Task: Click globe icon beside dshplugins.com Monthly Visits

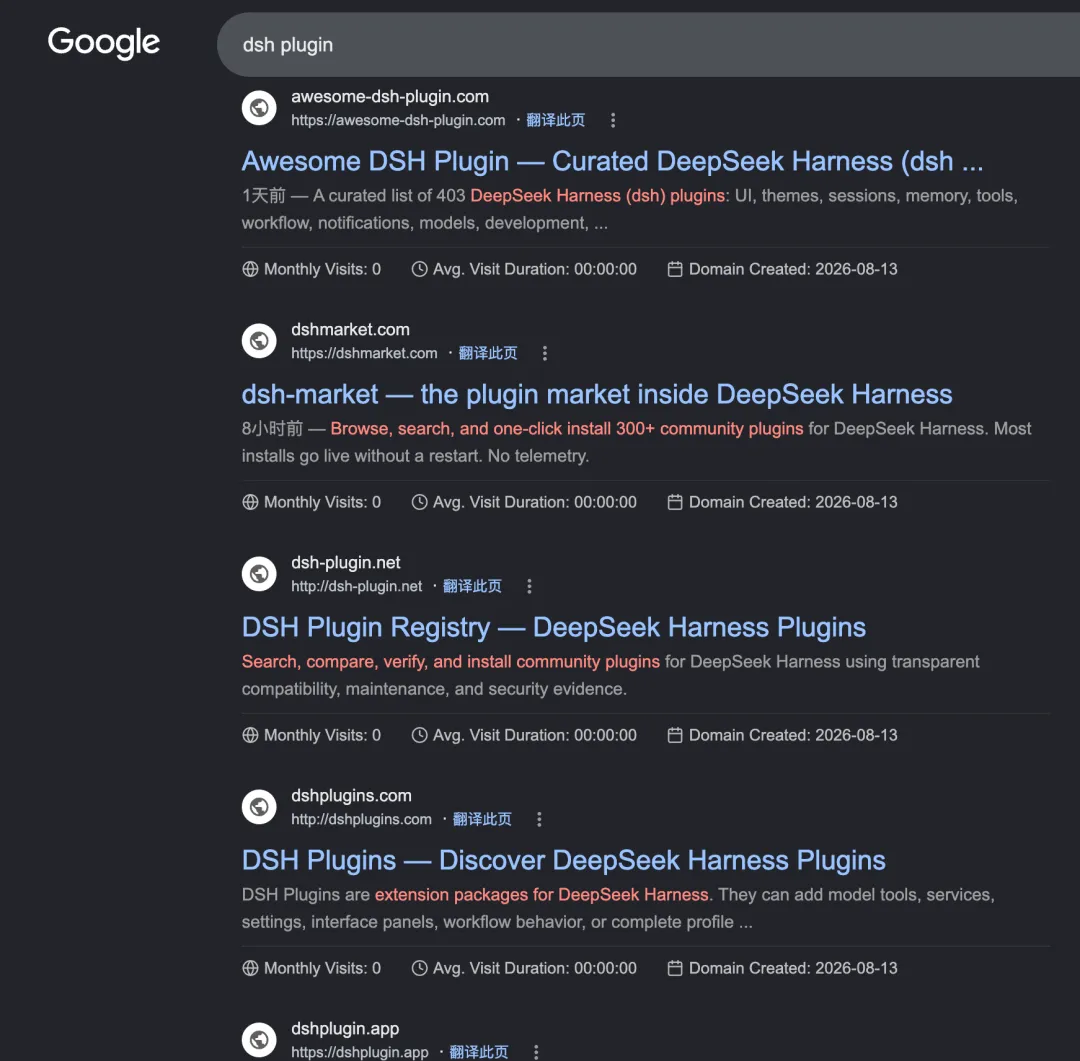Action: point(250,968)
